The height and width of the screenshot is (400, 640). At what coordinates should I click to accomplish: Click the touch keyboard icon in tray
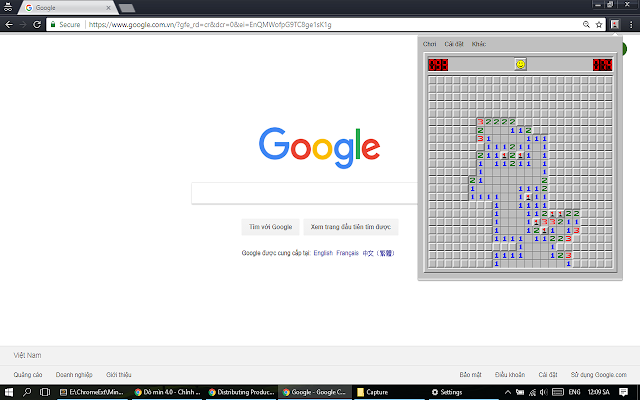[x=558, y=392]
